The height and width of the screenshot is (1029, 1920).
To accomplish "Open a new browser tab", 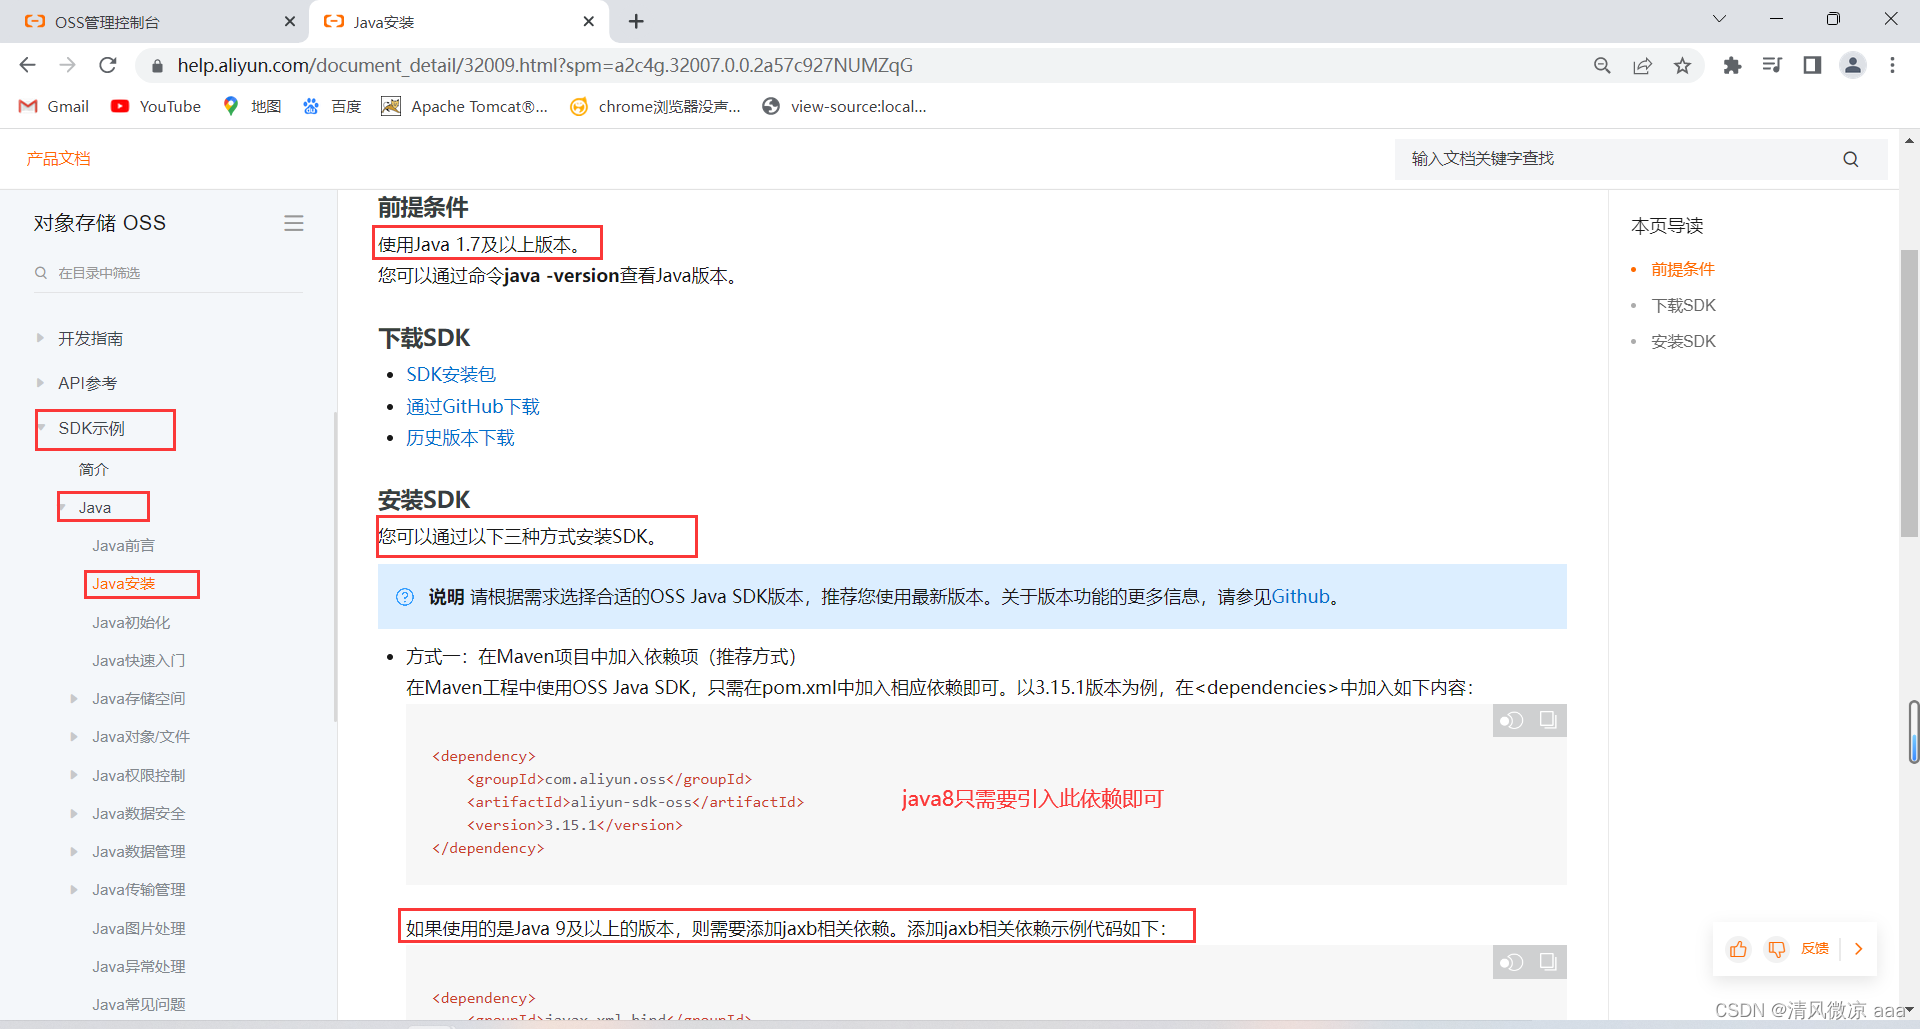I will point(636,21).
